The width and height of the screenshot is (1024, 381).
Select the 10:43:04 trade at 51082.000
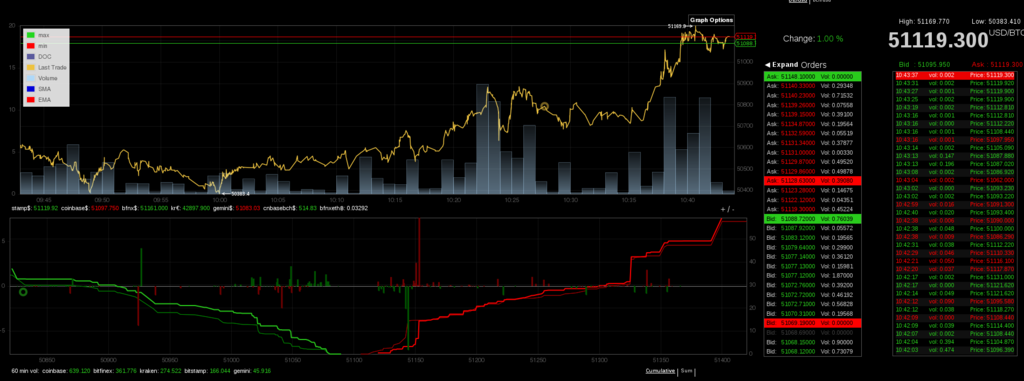tap(954, 179)
